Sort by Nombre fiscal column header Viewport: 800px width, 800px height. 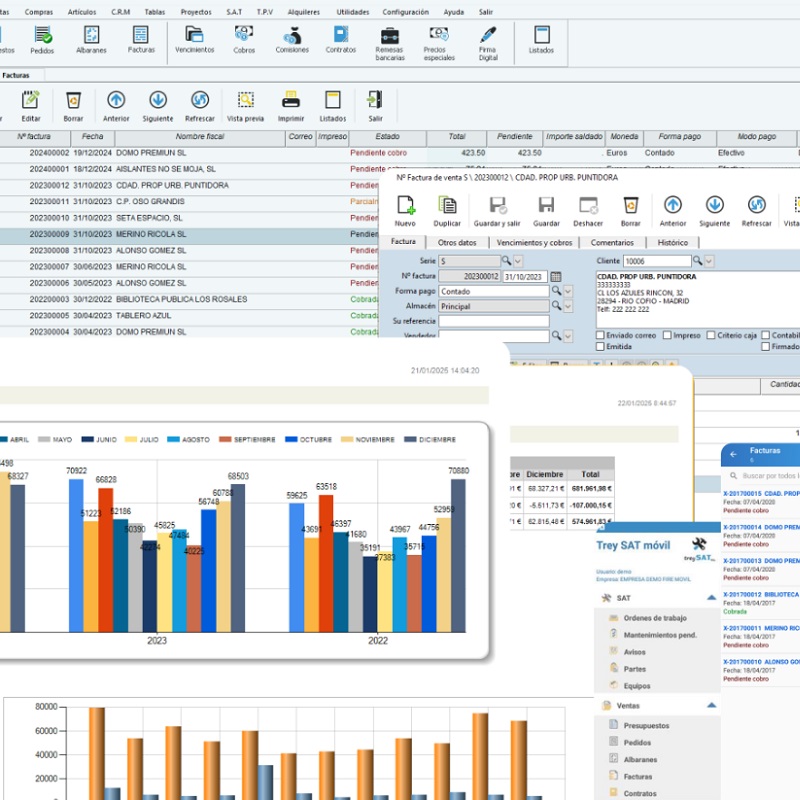[x=199, y=137]
